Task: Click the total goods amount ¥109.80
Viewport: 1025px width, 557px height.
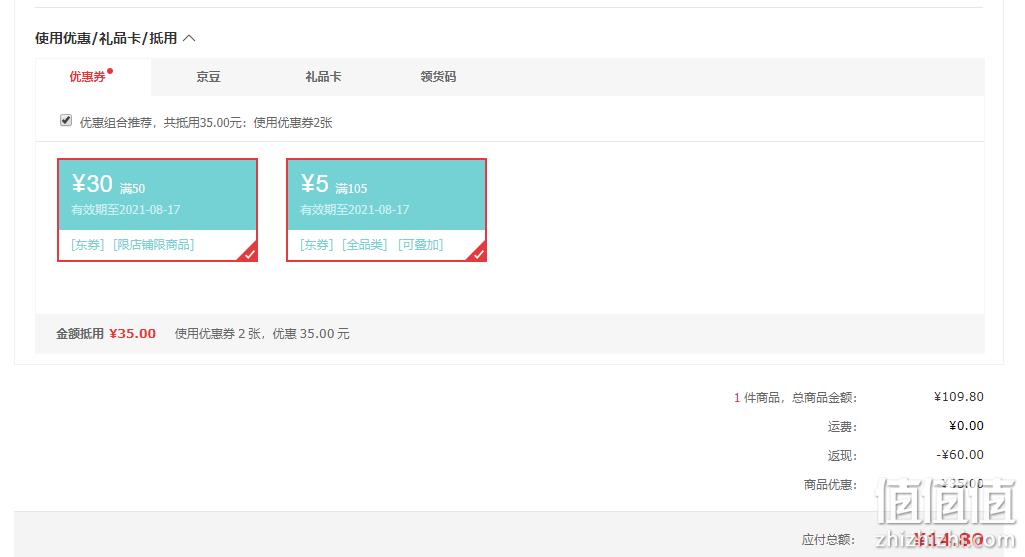Action: point(958,397)
